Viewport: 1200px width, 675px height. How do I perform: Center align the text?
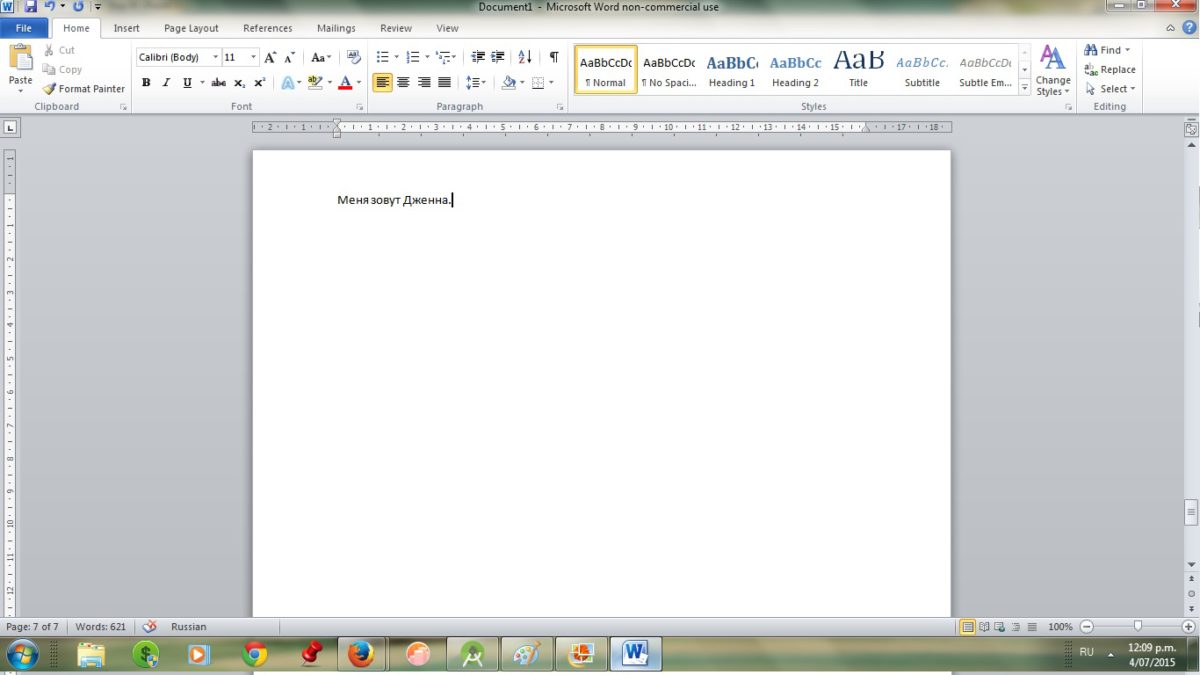pos(403,83)
